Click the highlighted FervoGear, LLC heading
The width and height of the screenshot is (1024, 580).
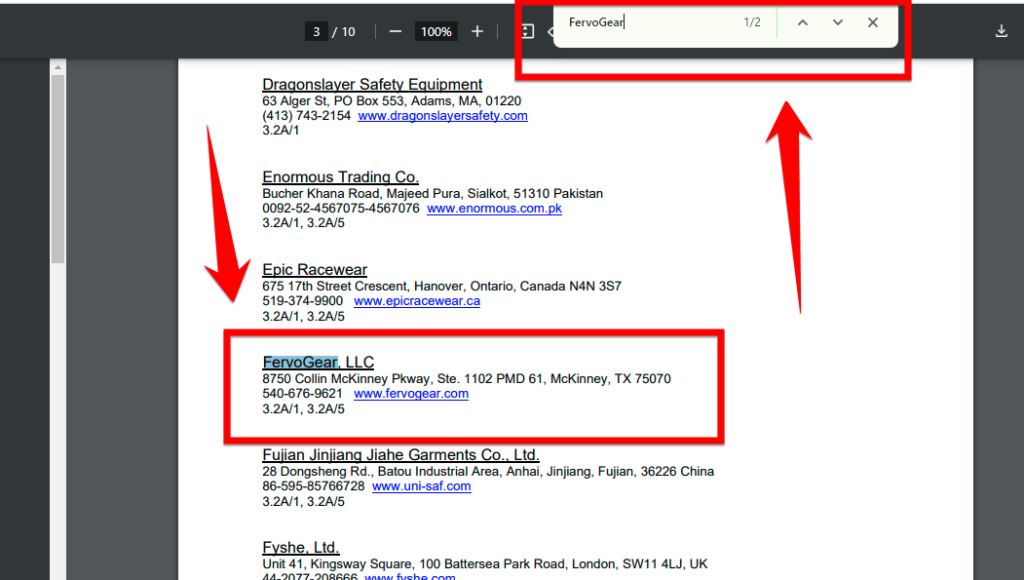[318, 362]
